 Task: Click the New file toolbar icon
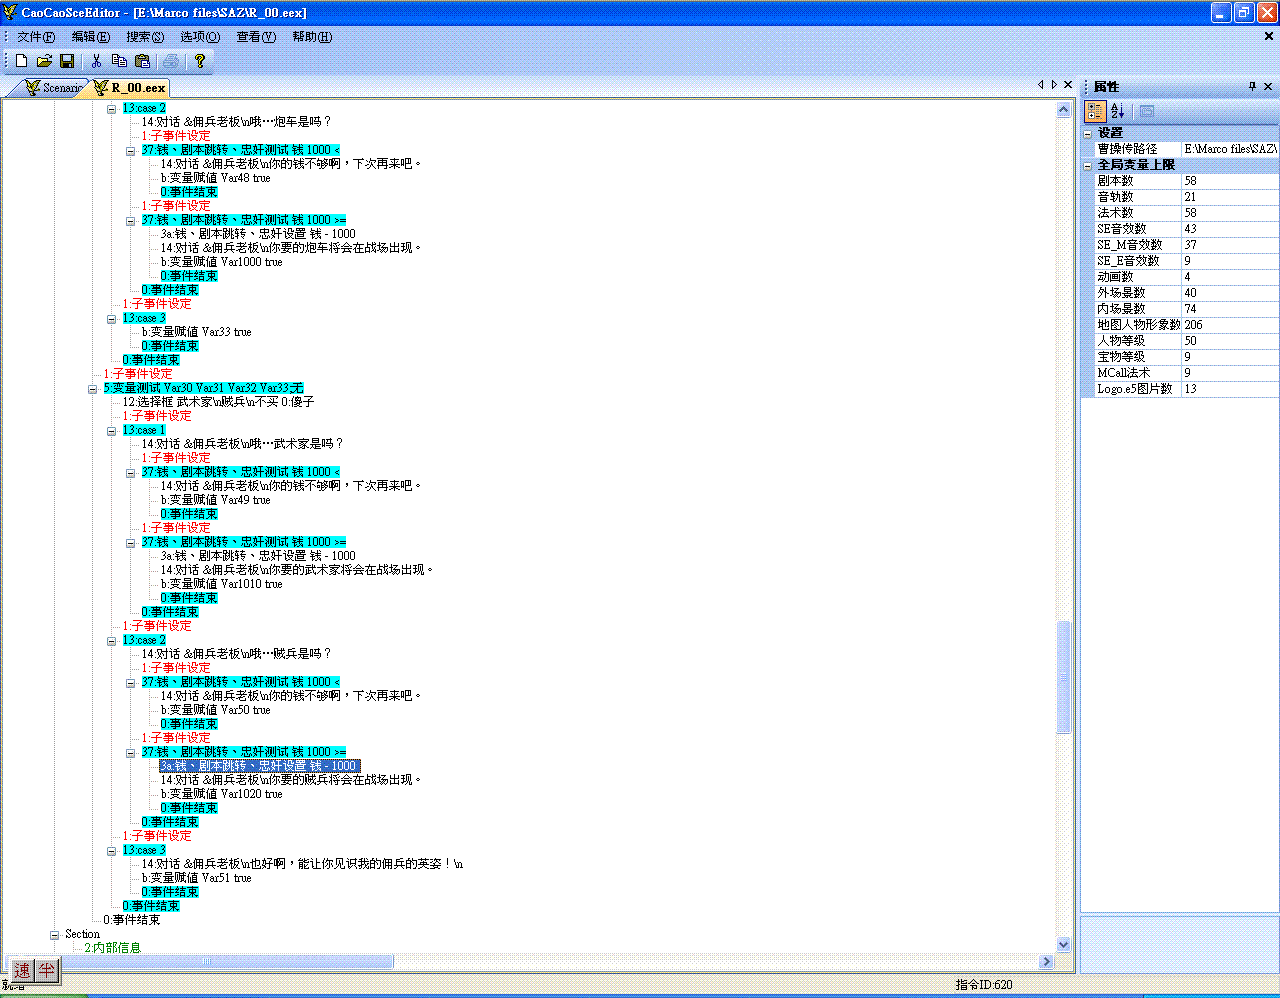(x=22, y=61)
